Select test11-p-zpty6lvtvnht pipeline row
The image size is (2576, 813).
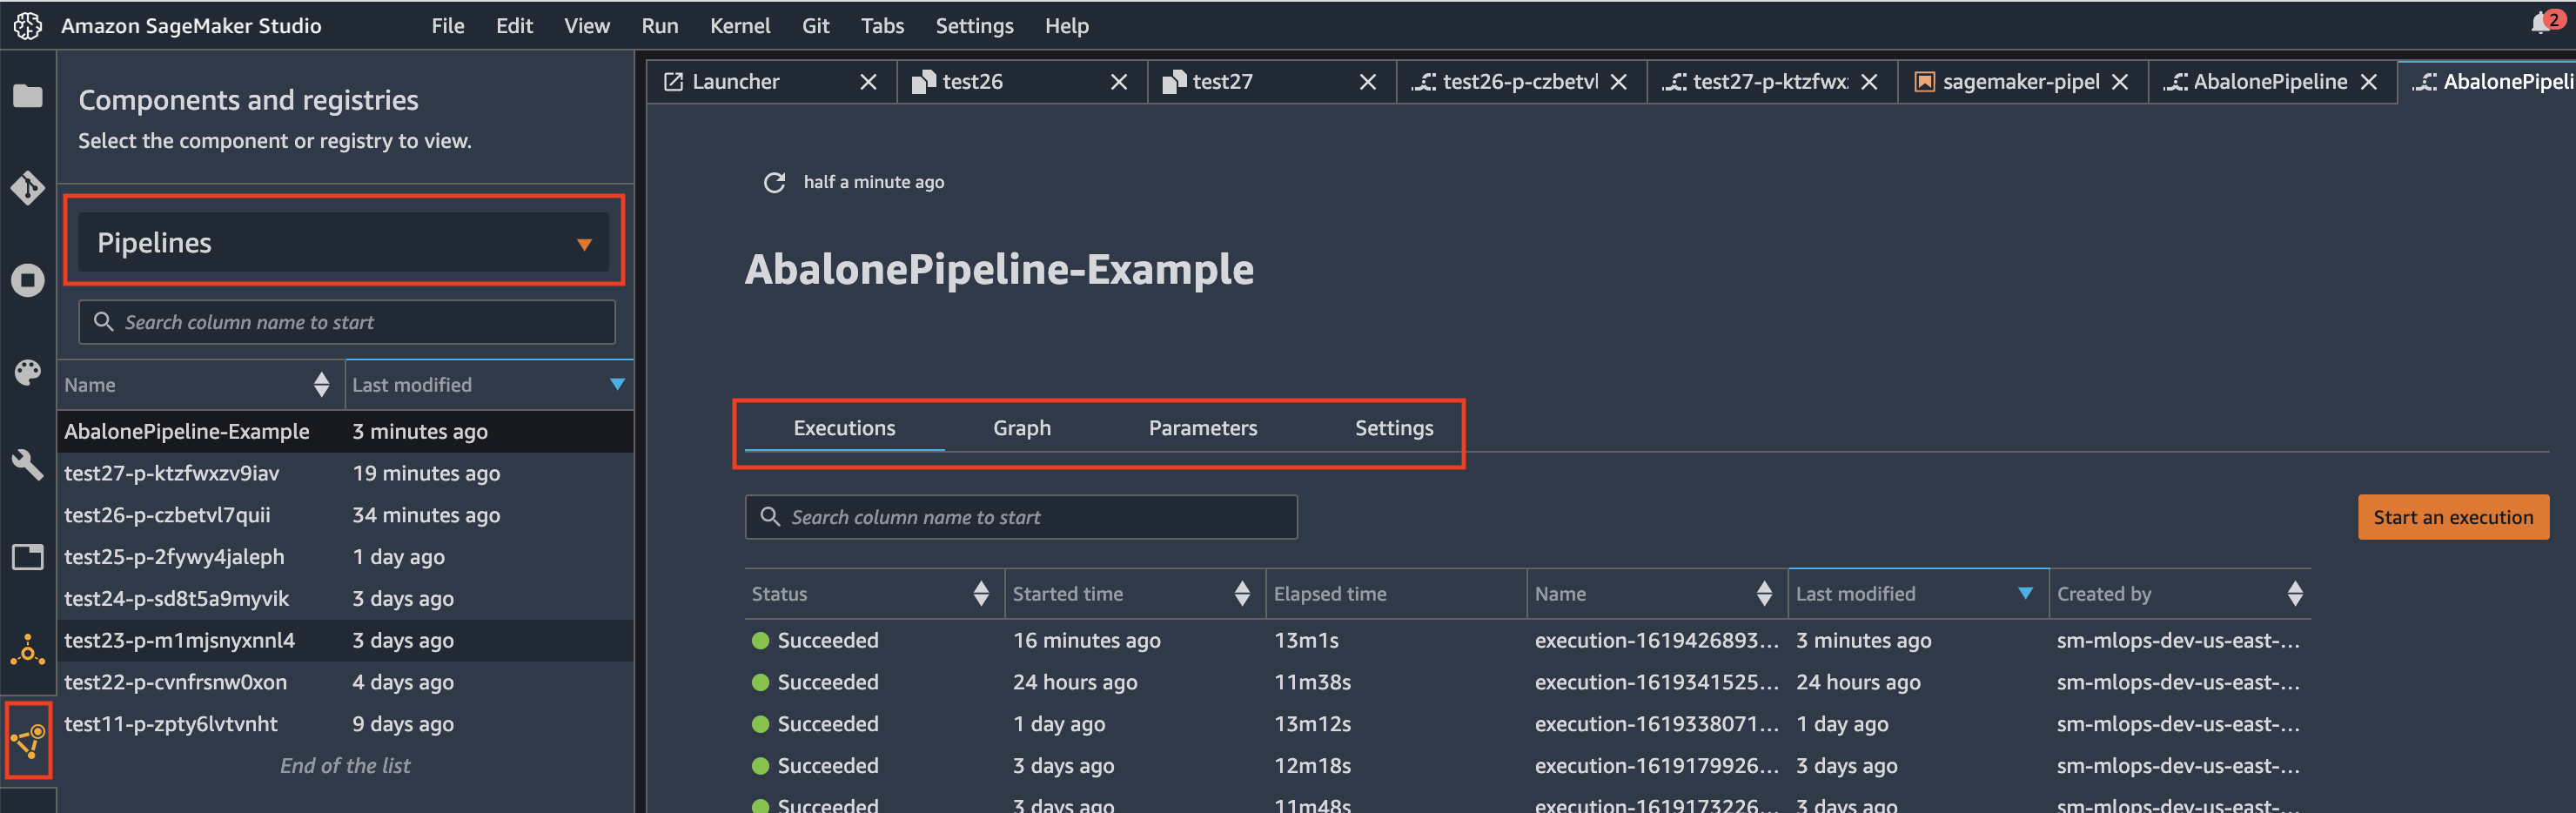[x=345, y=724]
